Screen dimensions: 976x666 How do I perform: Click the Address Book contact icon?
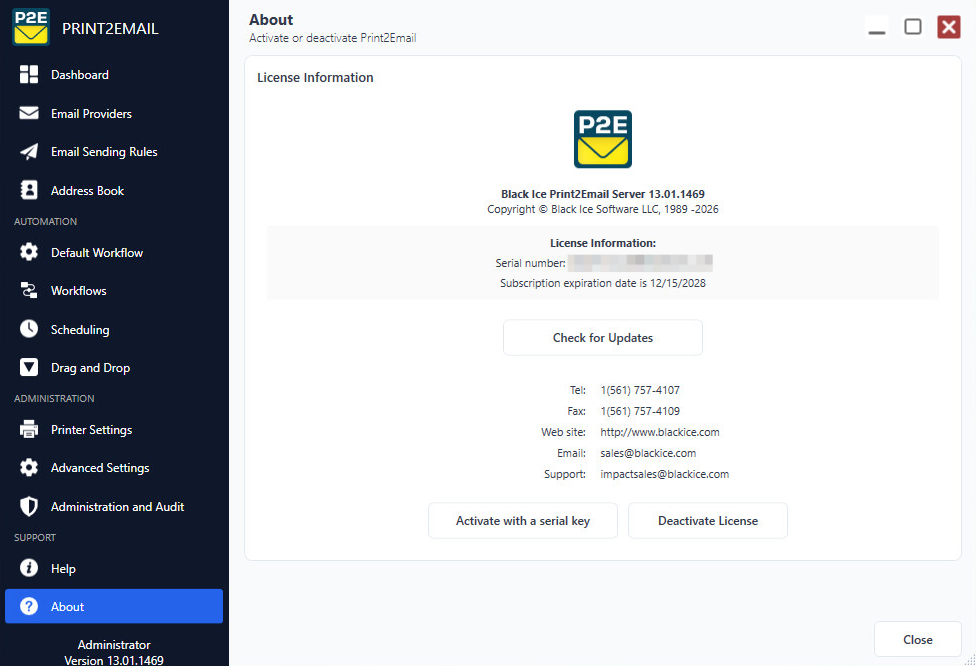tap(29, 190)
